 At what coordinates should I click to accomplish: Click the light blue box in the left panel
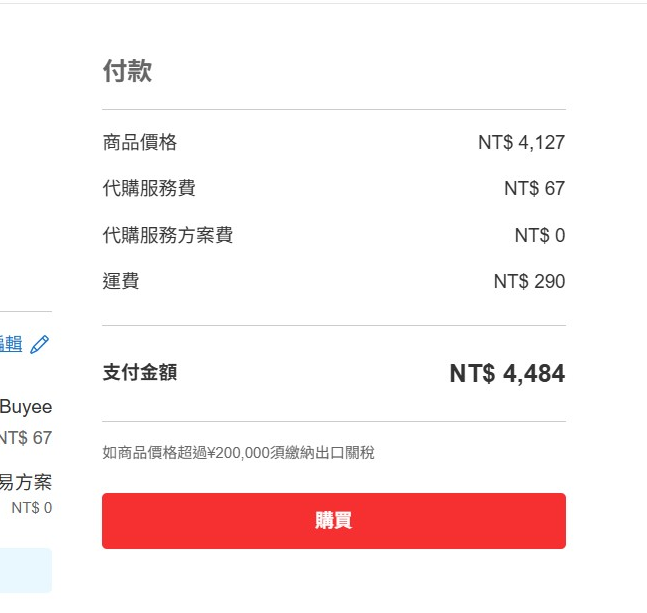(26, 571)
